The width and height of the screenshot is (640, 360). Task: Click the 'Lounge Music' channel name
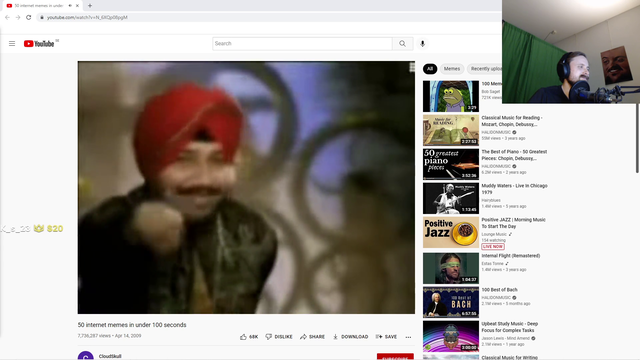tap(494, 234)
